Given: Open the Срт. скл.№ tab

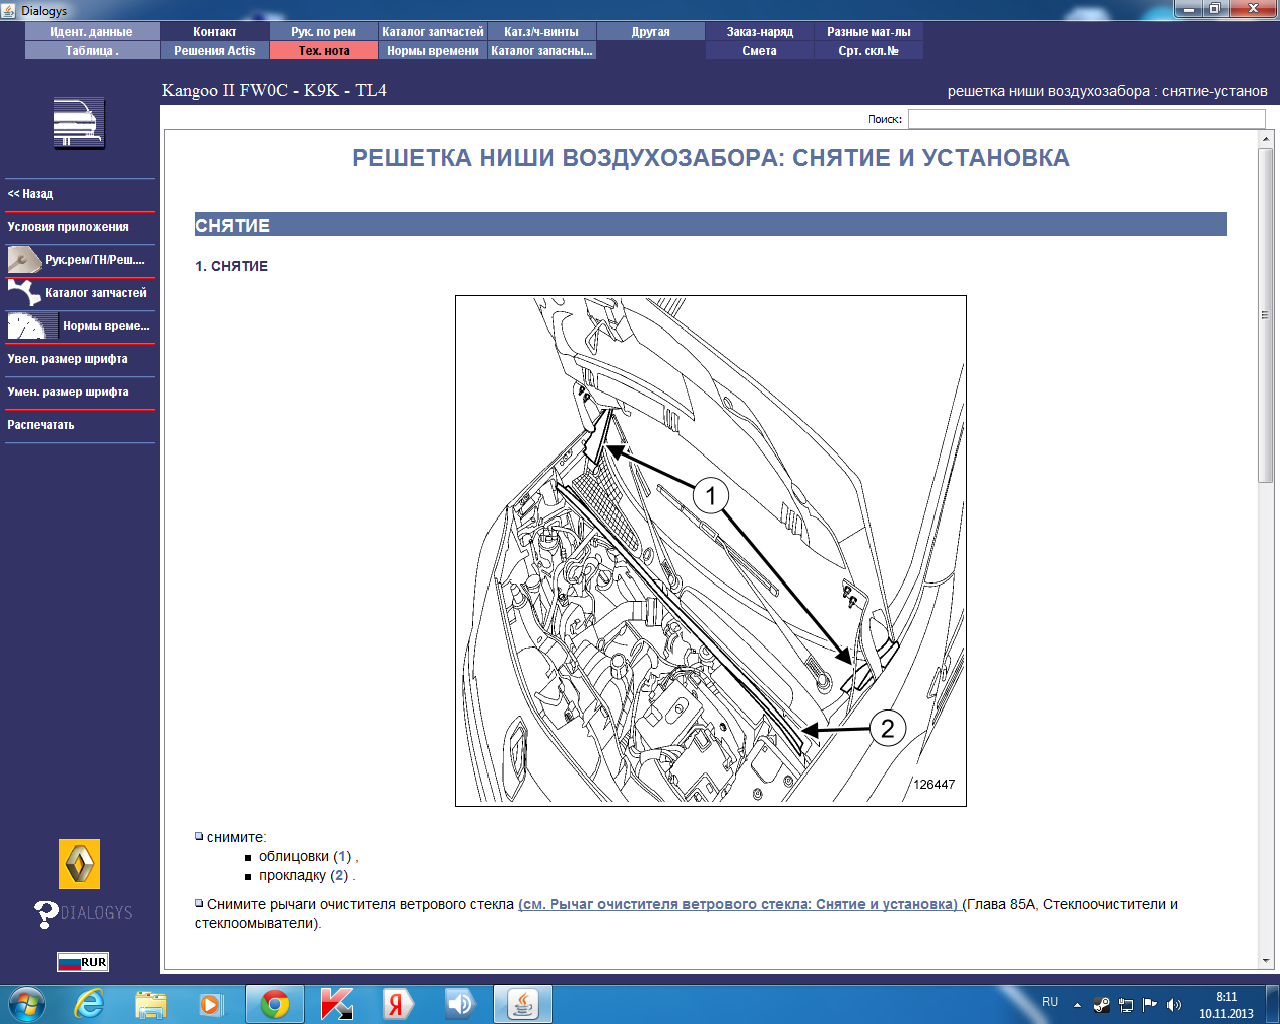Looking at the screenshot, I should click(869, 51).
